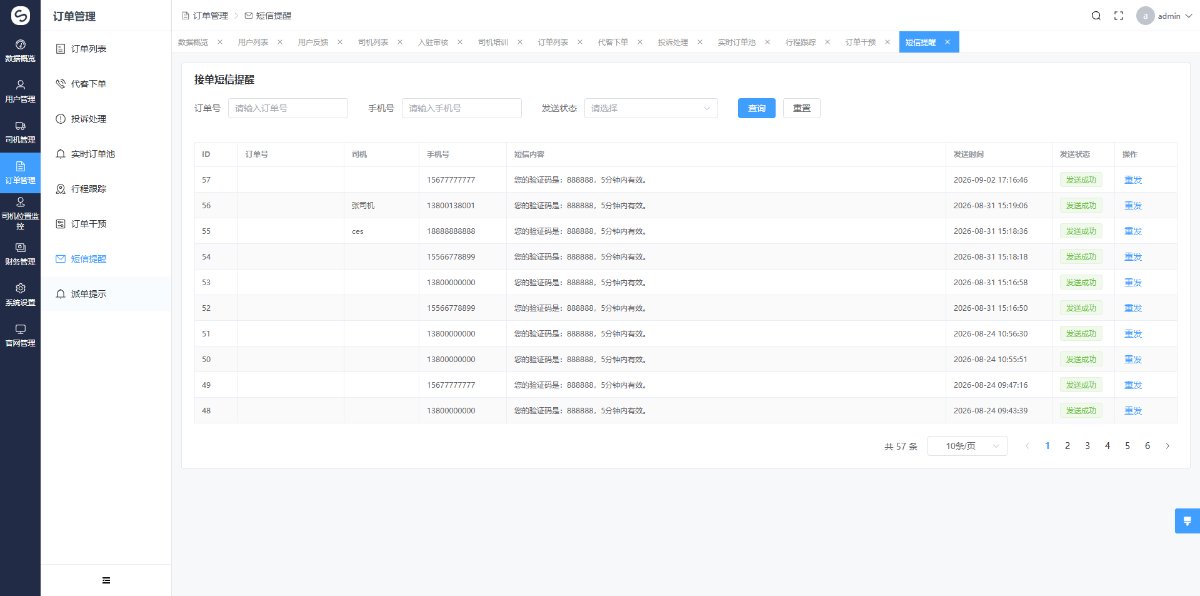Click driver name 张司机 in the table
The image size is (1200, 596).
363,205
